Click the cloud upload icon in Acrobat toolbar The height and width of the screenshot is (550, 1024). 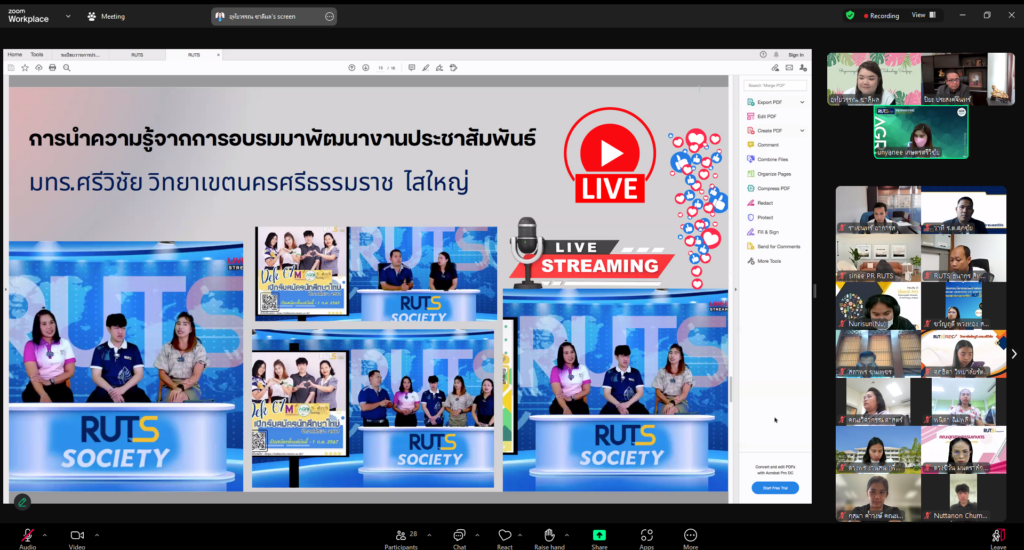pos(39,68)
